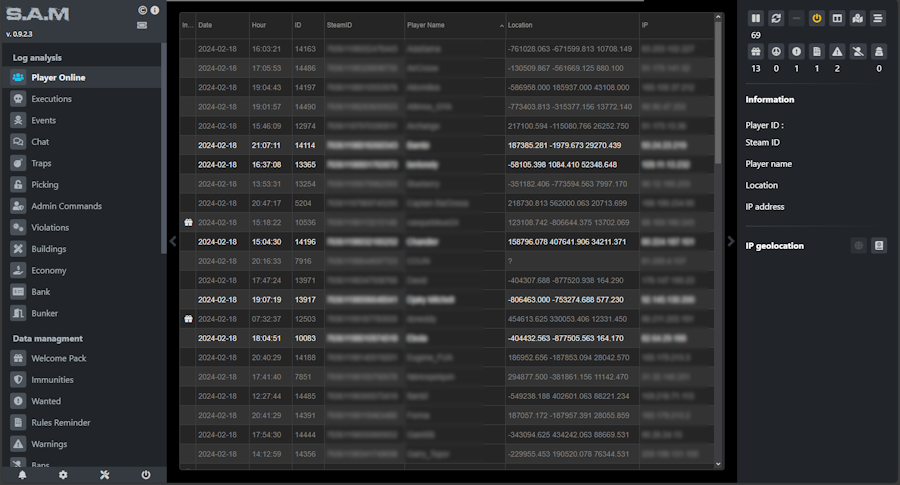Image resolution: width=900 pixels, height=485 pixels.
Task: Click the pause icon in top-right toolbar
Action: [756, 18]
